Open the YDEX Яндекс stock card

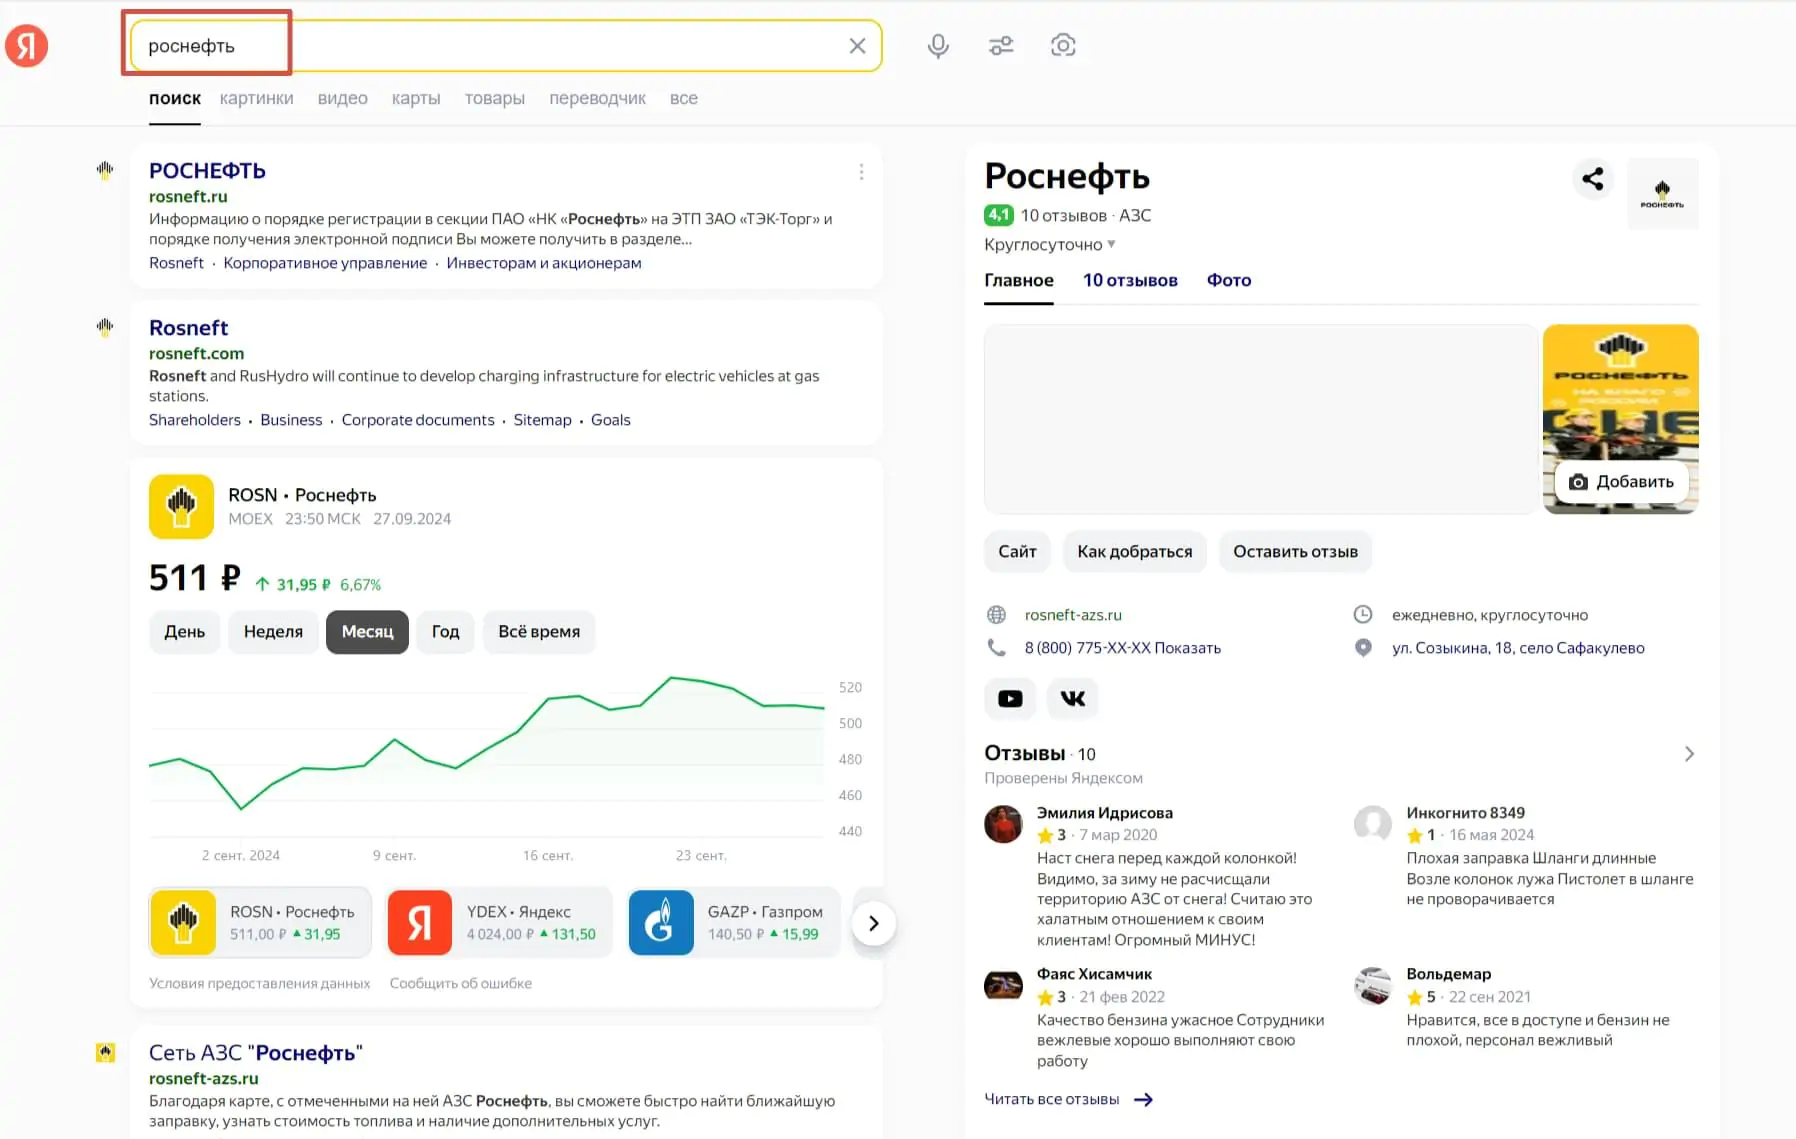coord(499,922)
